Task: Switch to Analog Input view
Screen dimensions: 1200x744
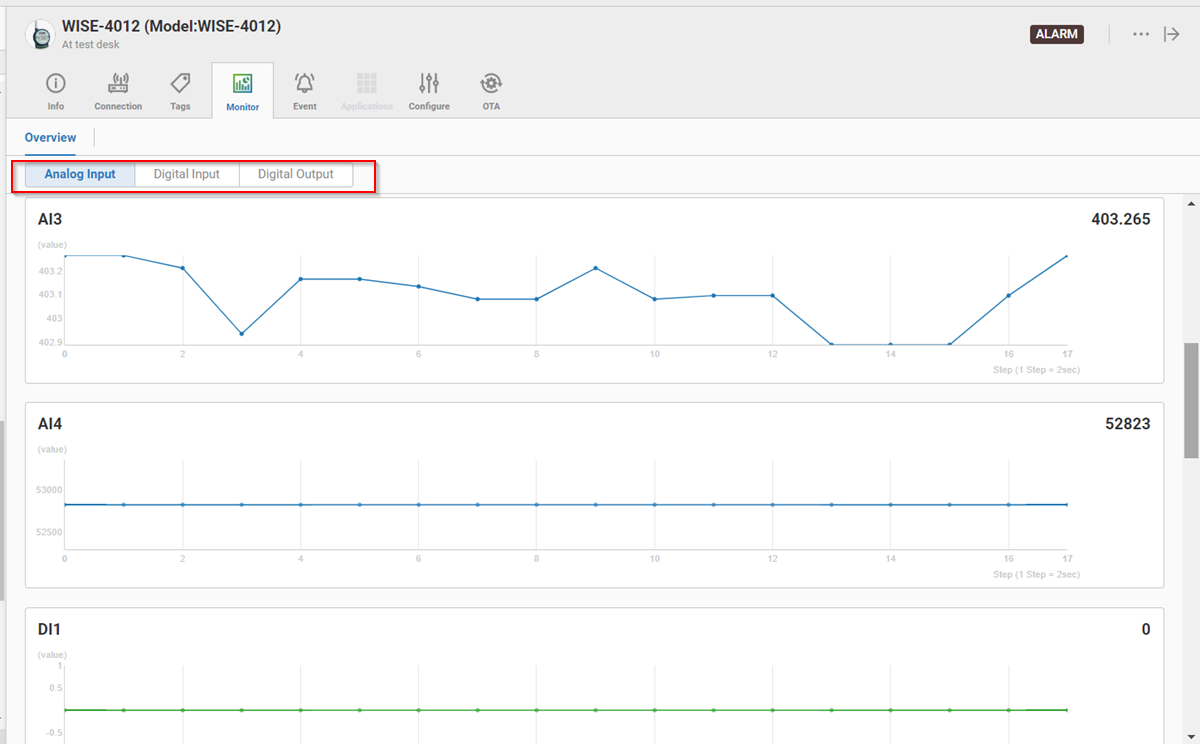Action: point(80,174)
